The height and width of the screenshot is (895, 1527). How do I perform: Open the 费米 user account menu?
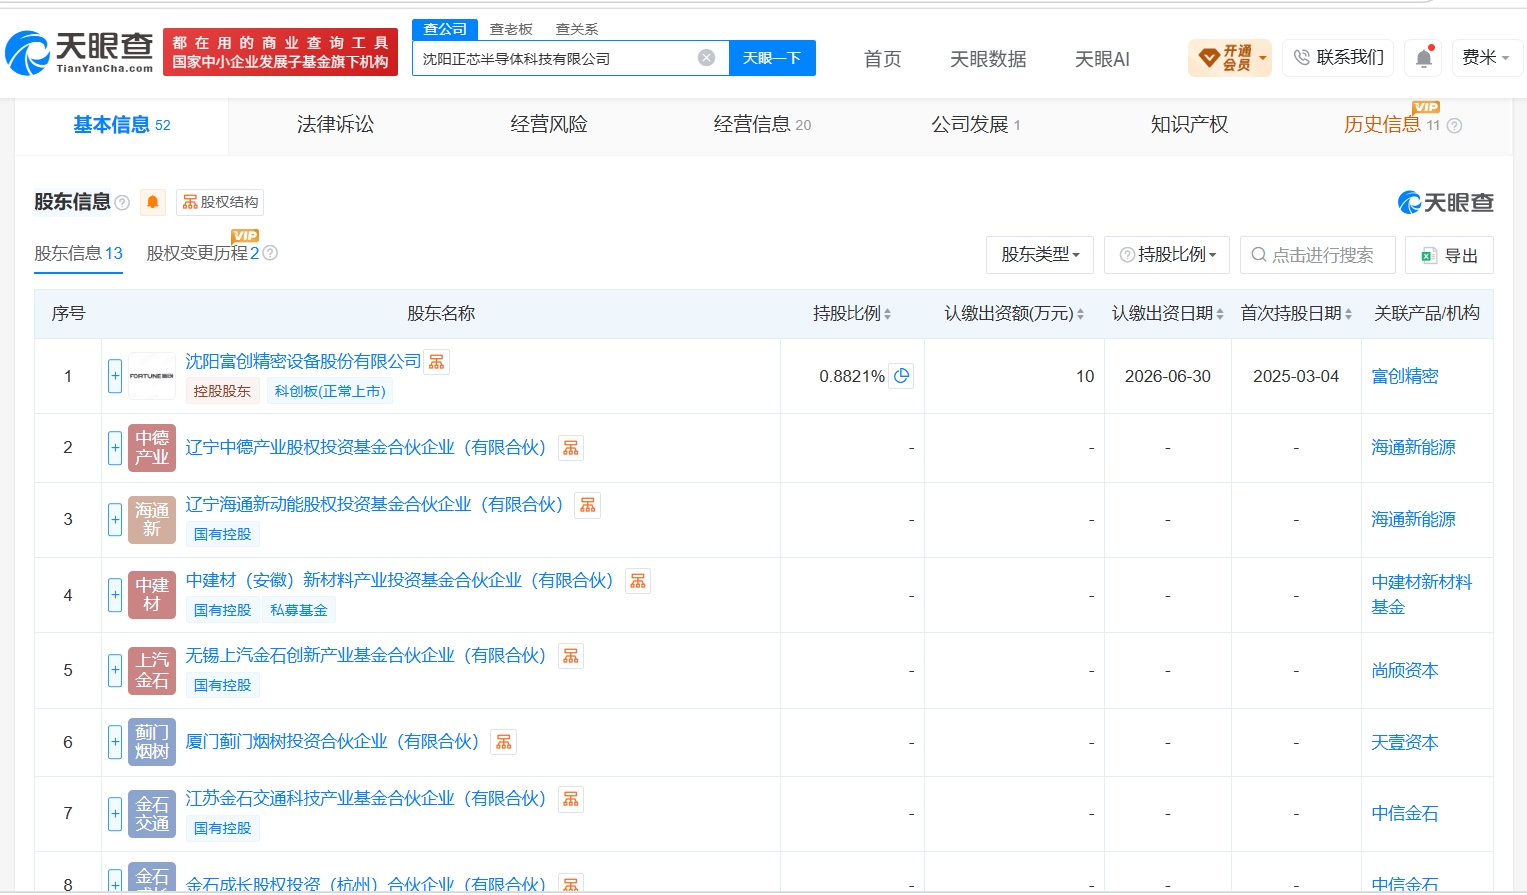click(1486, 58)
